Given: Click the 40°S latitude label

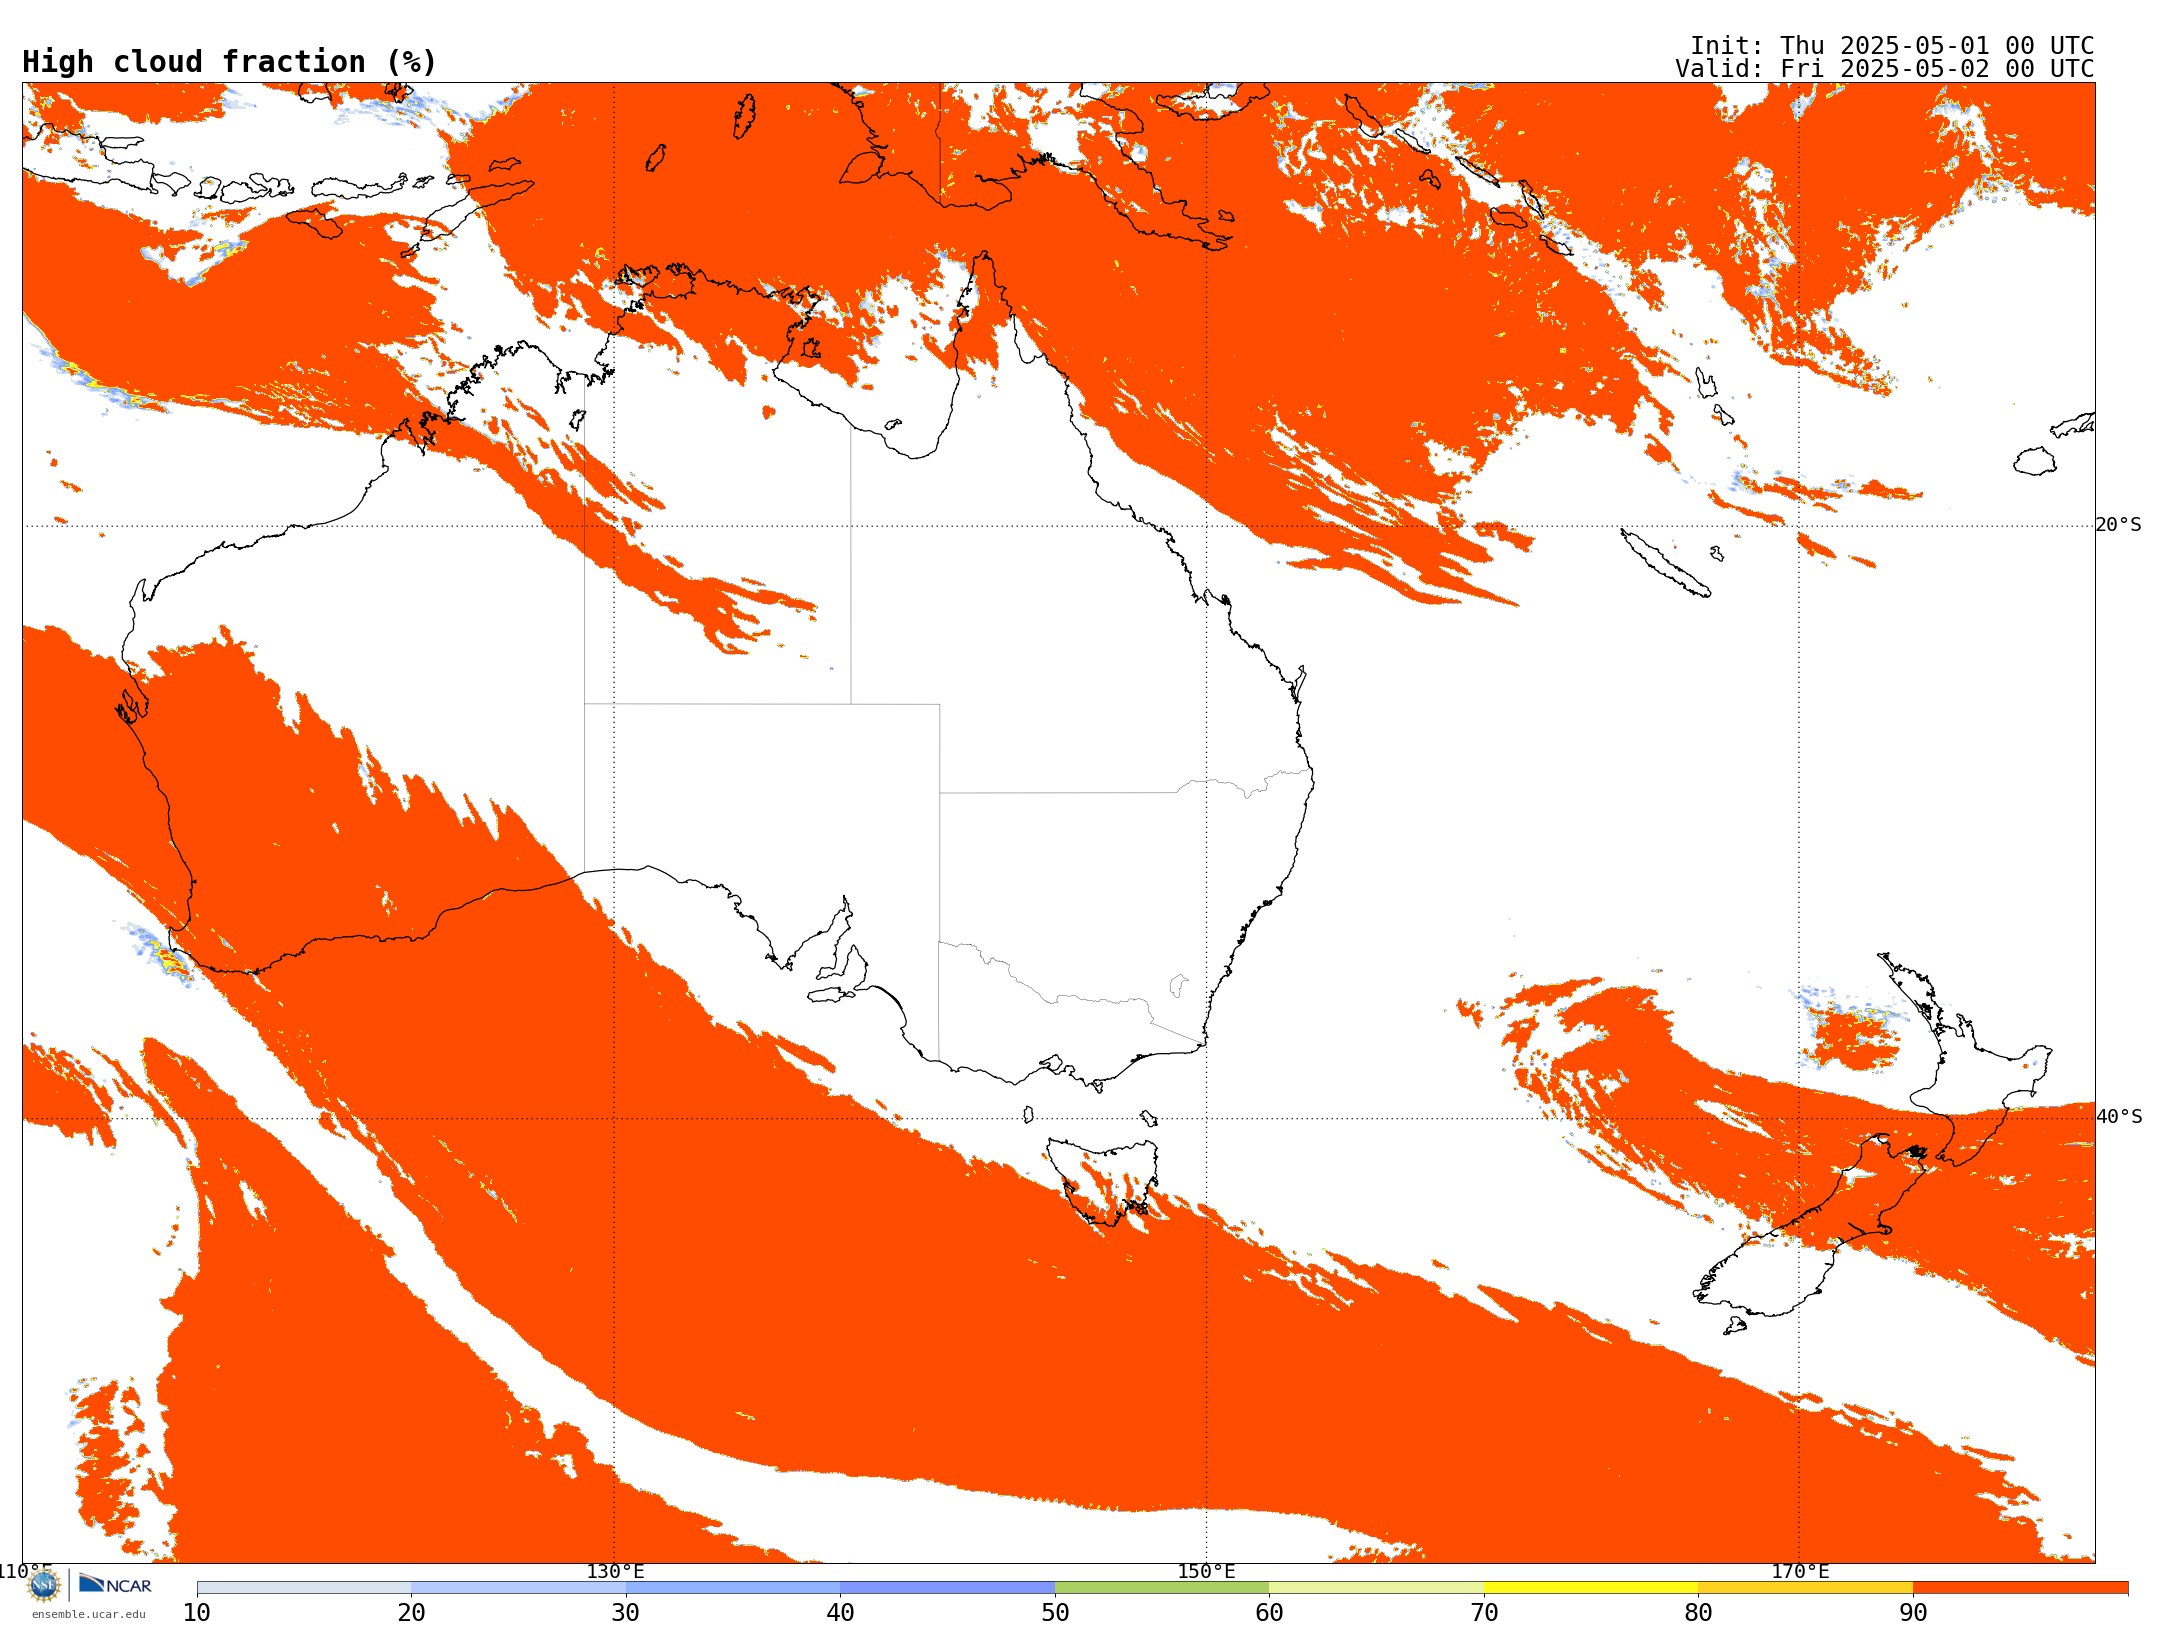Looking at the screenshot, I should 2119,1117.
